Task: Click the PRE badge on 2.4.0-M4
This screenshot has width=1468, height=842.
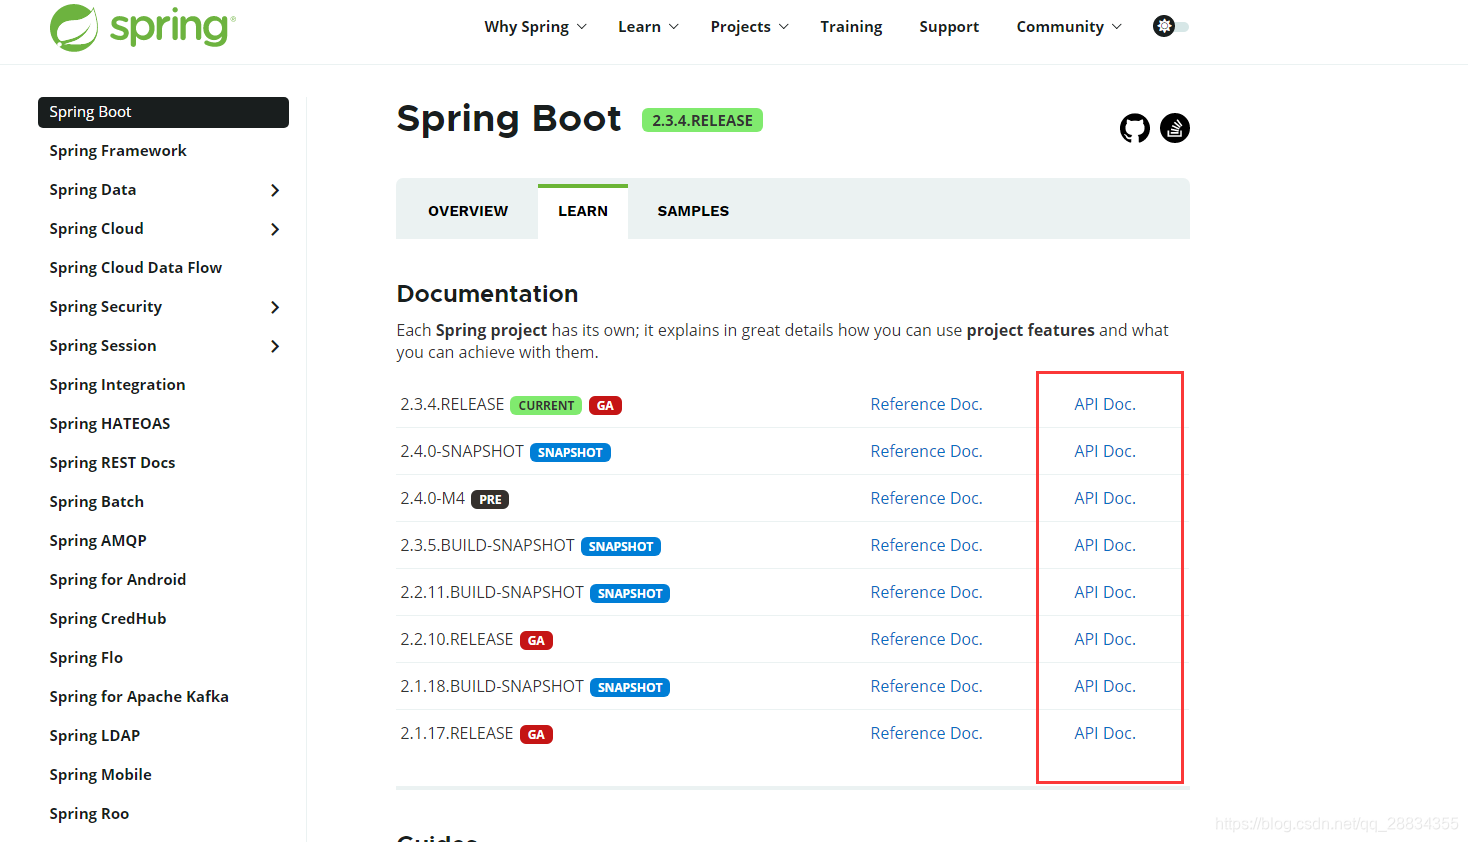Action: pos(490,499)
